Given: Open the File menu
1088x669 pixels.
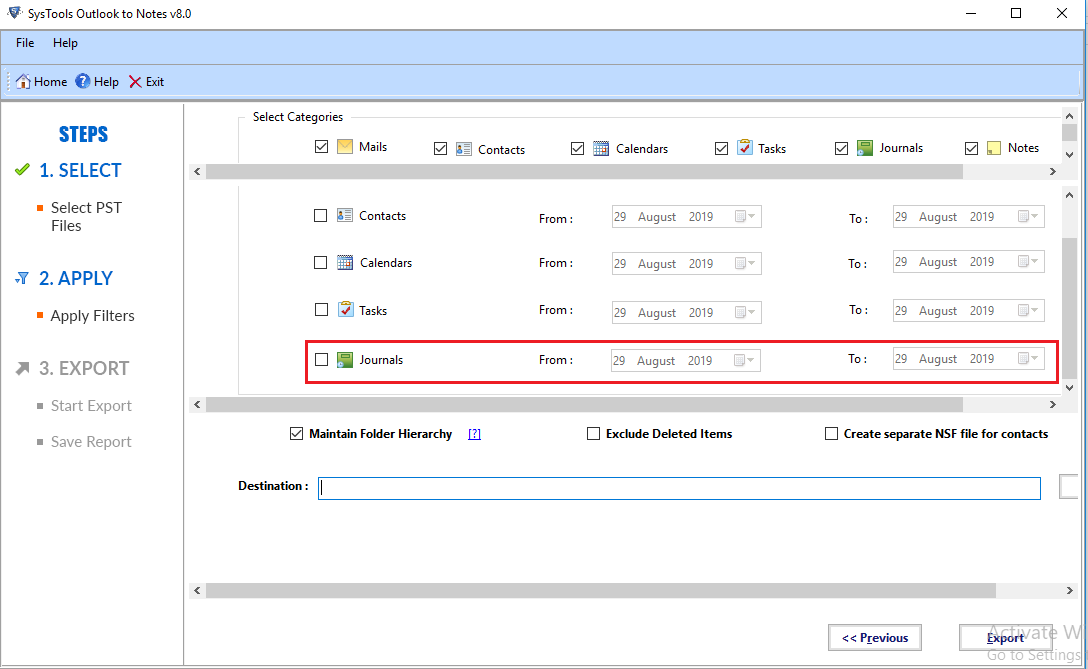Looking at the screenshot, I should 25,43.
